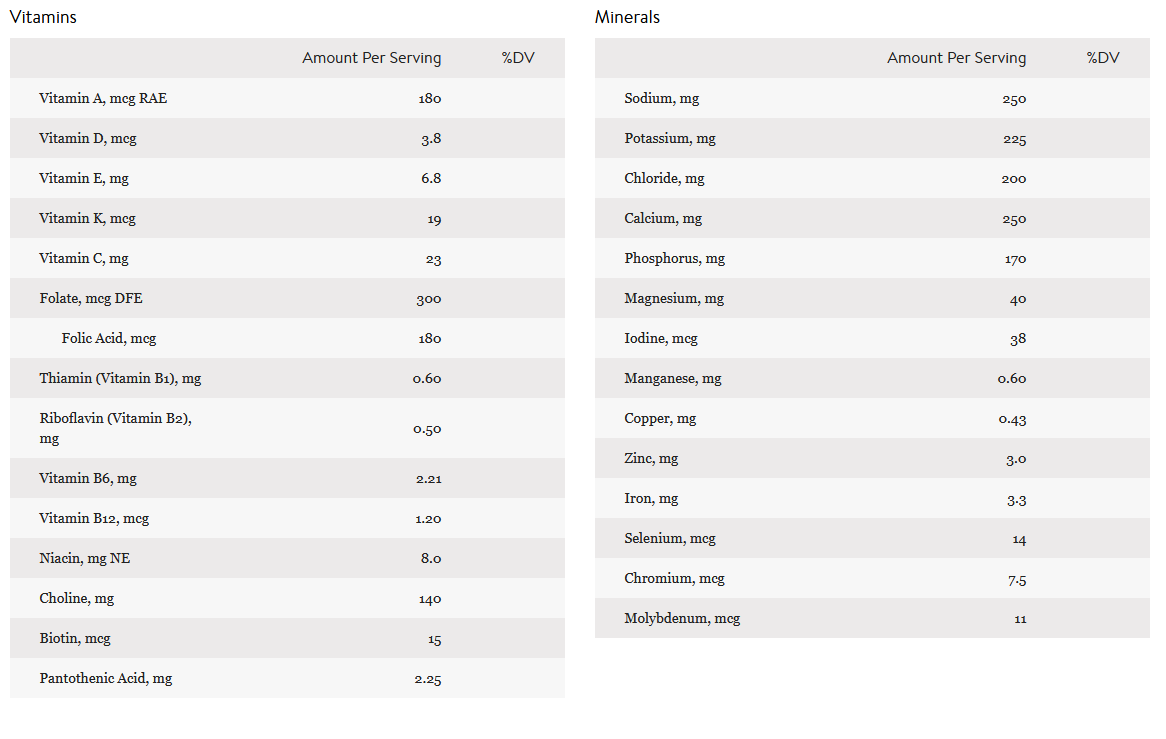The width and height of the screenshot is (1166, 739).
Task: Click the Vitamin D, mcg row label
Action: [x=88, y=138]
